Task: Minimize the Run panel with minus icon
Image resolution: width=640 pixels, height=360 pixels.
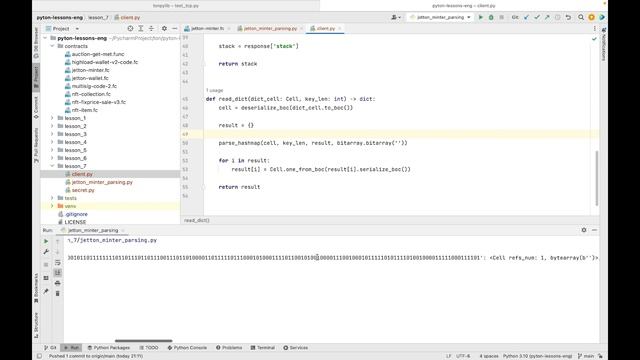Action: click(594, 230)
